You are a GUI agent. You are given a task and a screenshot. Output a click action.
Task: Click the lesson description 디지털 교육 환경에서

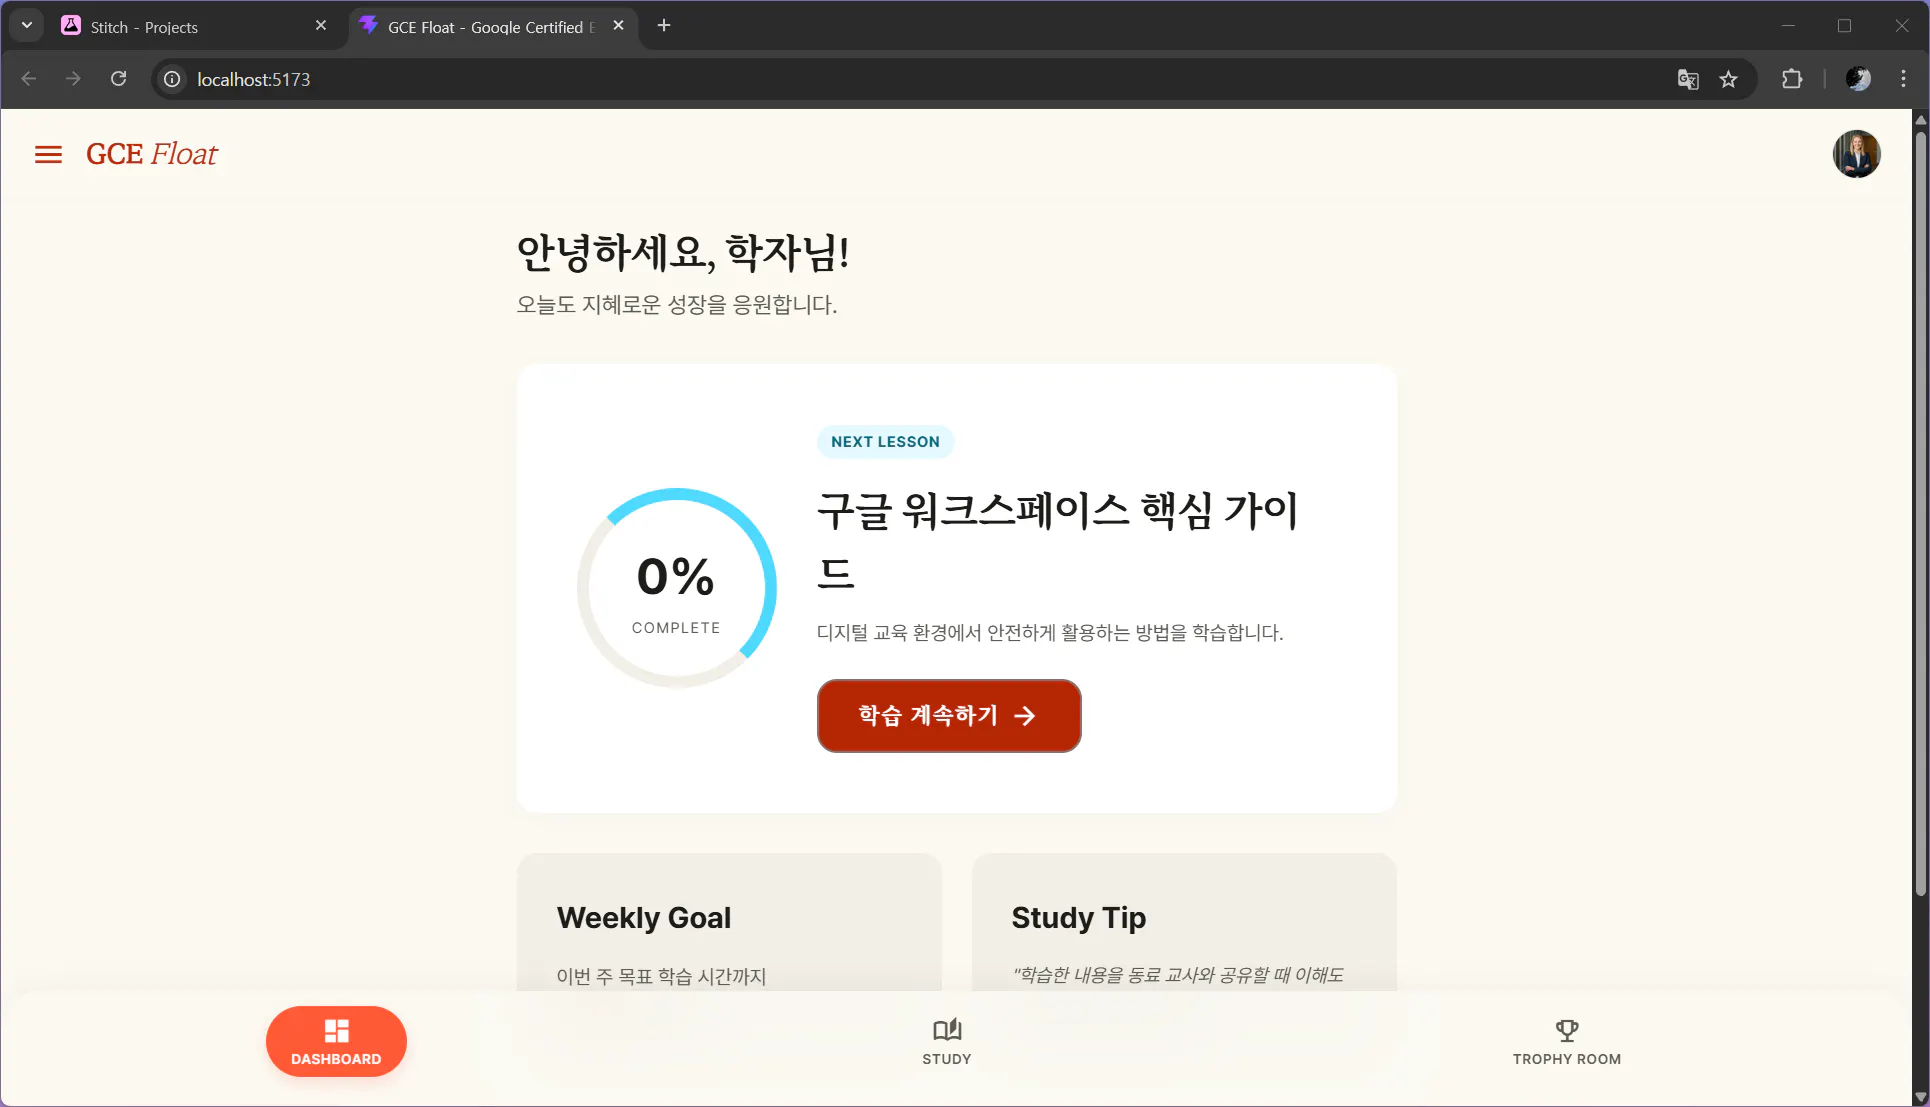coord(1050,633)
